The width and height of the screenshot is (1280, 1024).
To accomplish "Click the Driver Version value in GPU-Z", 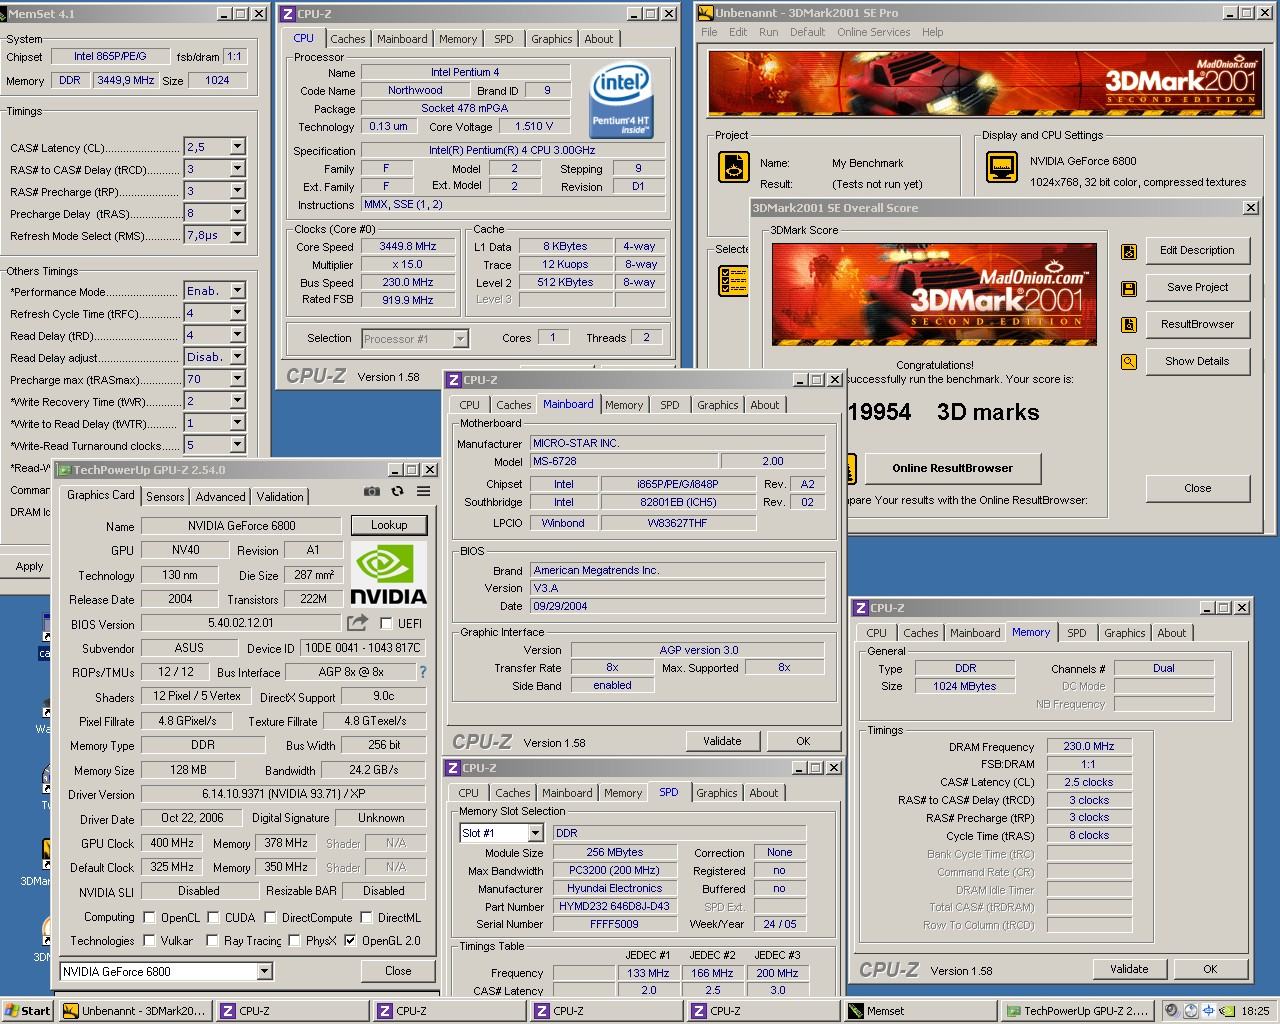I will tap(283, 795).
